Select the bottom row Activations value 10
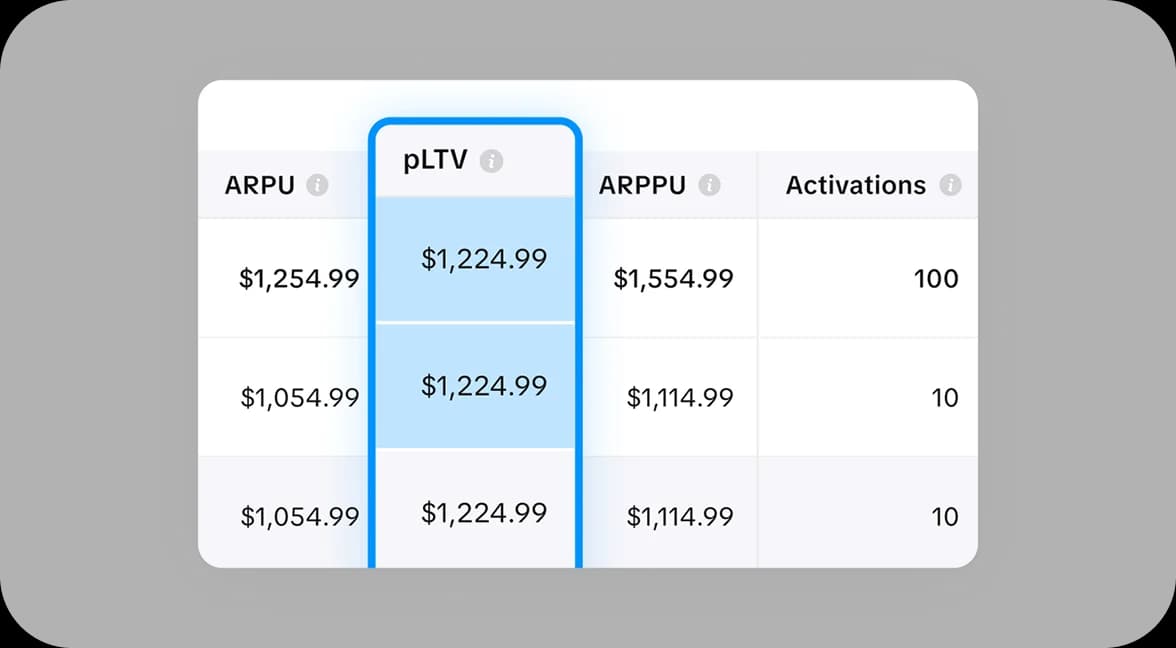The height and width of the screenshot is (648, 1176). 945,516
